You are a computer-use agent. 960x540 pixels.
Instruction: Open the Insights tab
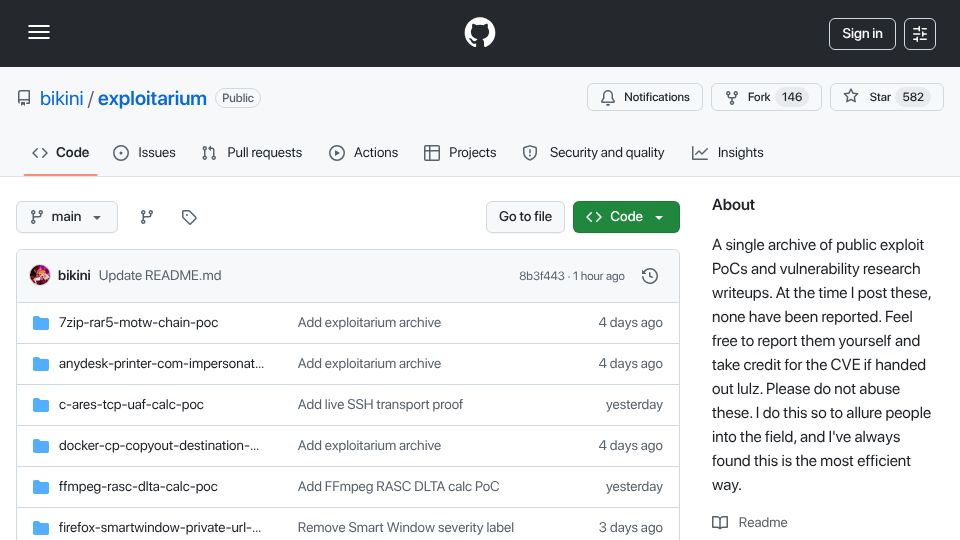pyautogui.click(x=727, y=152)
